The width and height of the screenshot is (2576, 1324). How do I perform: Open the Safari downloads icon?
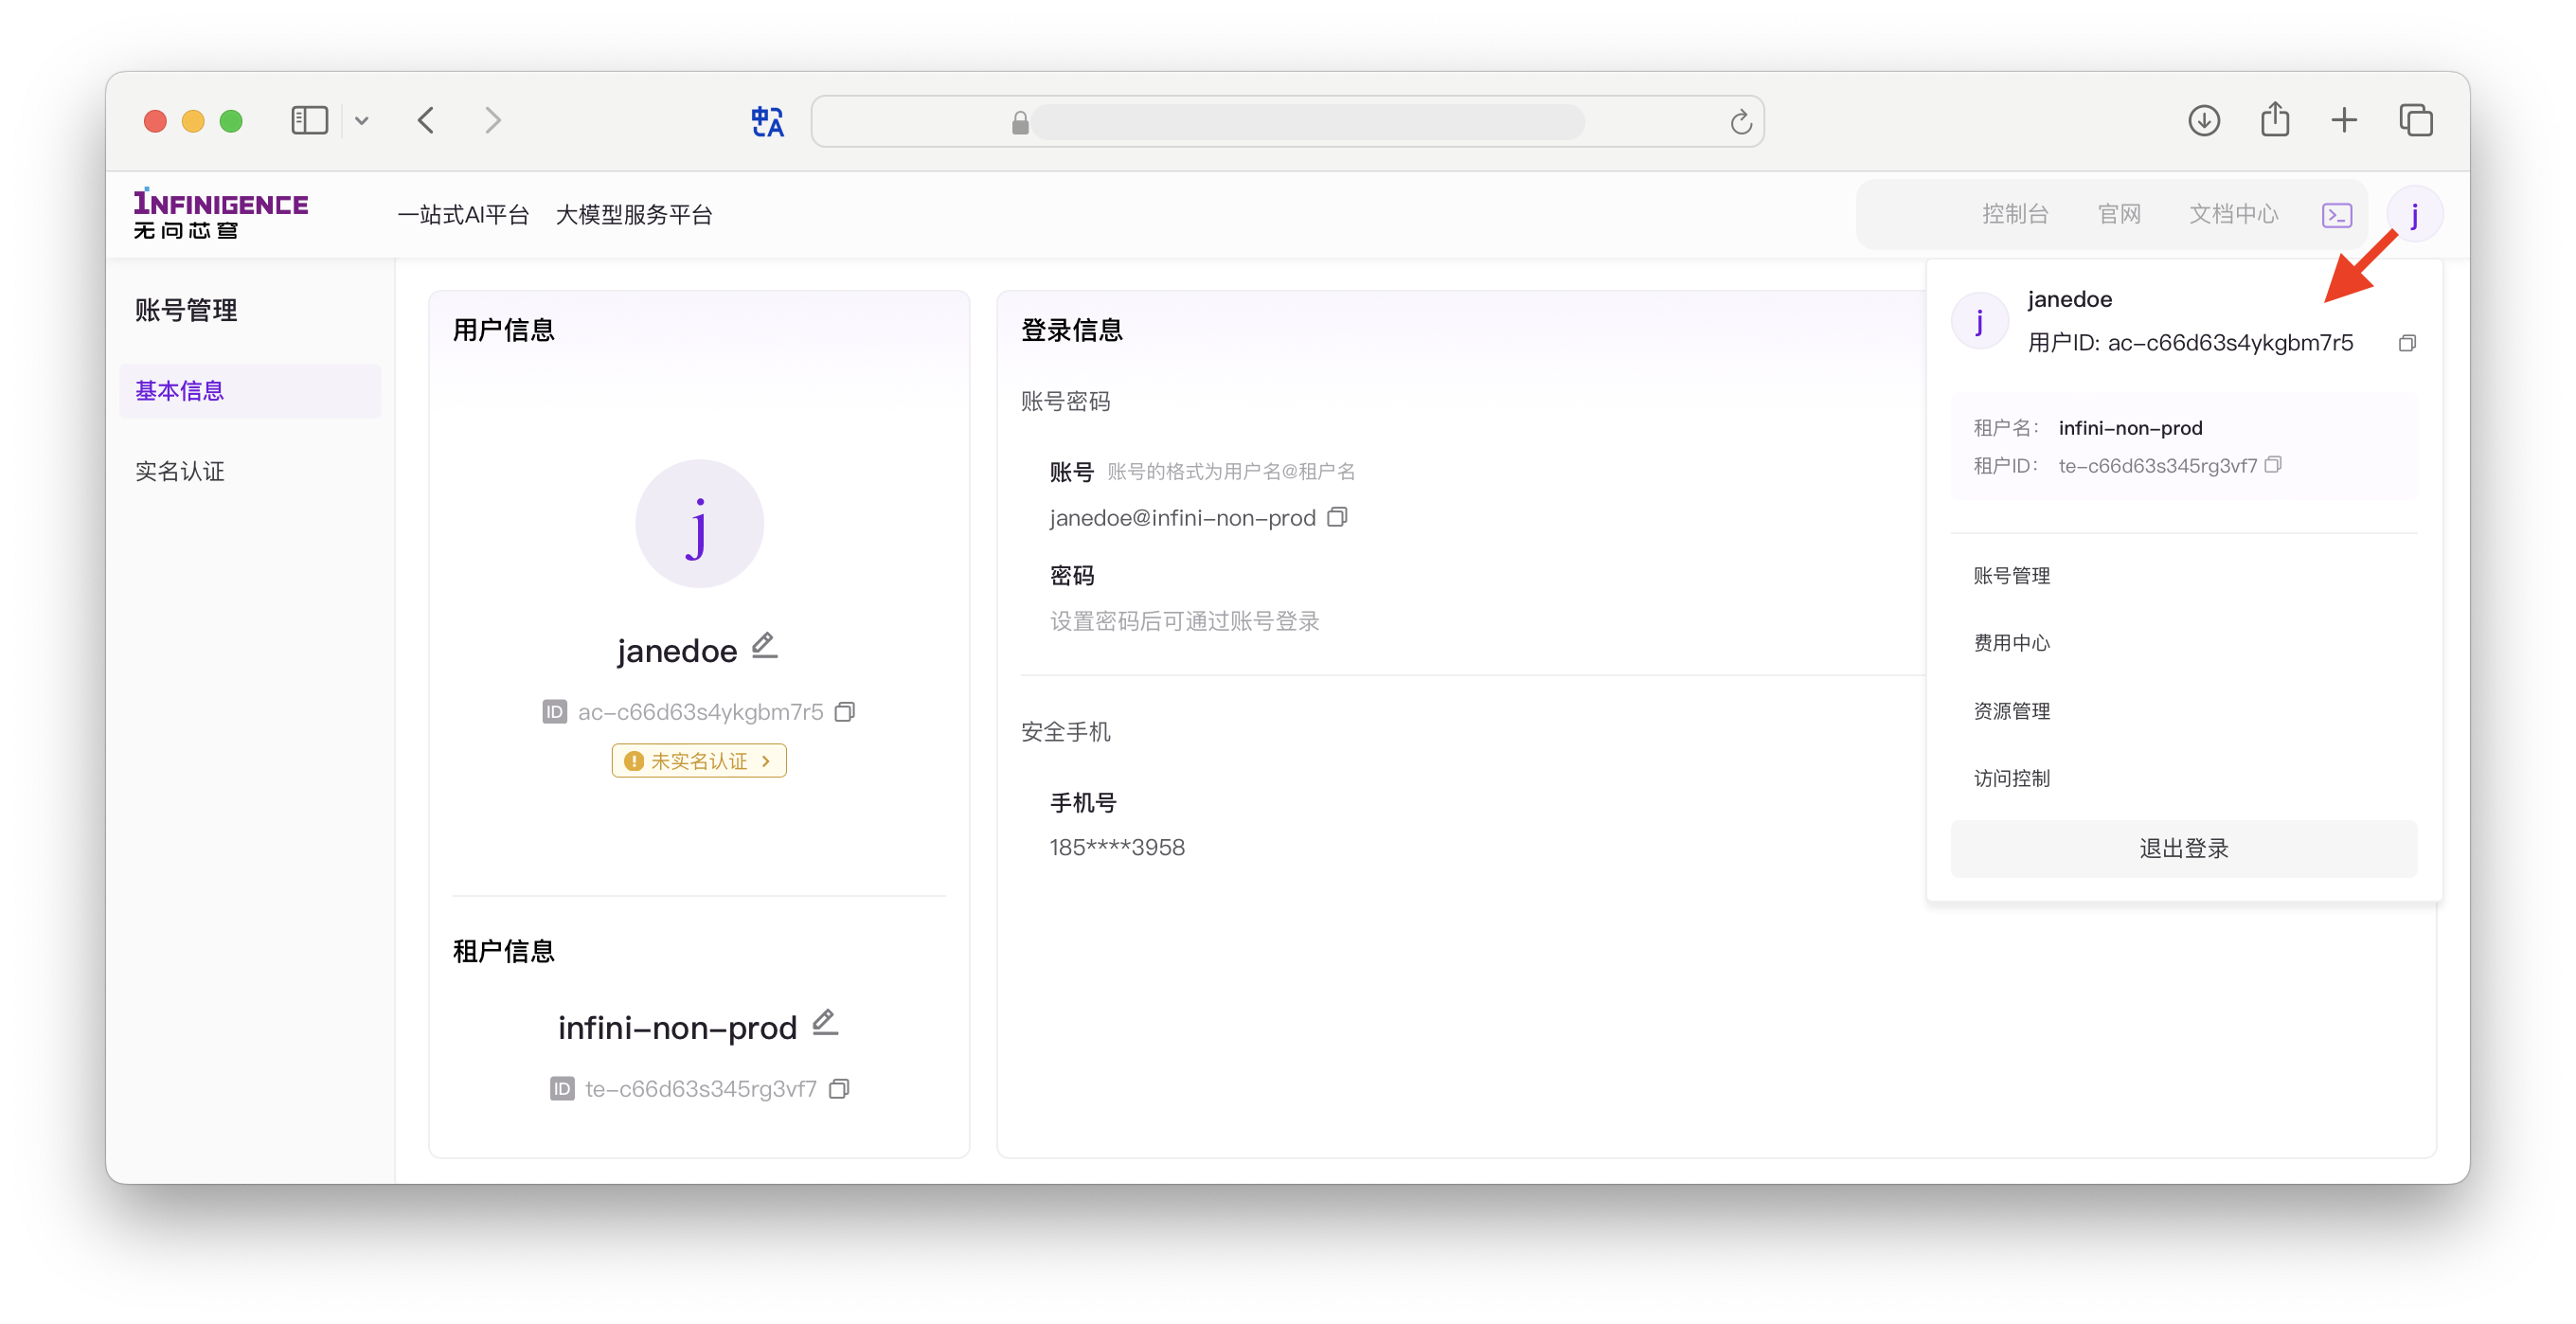(x=2204, y=121)
